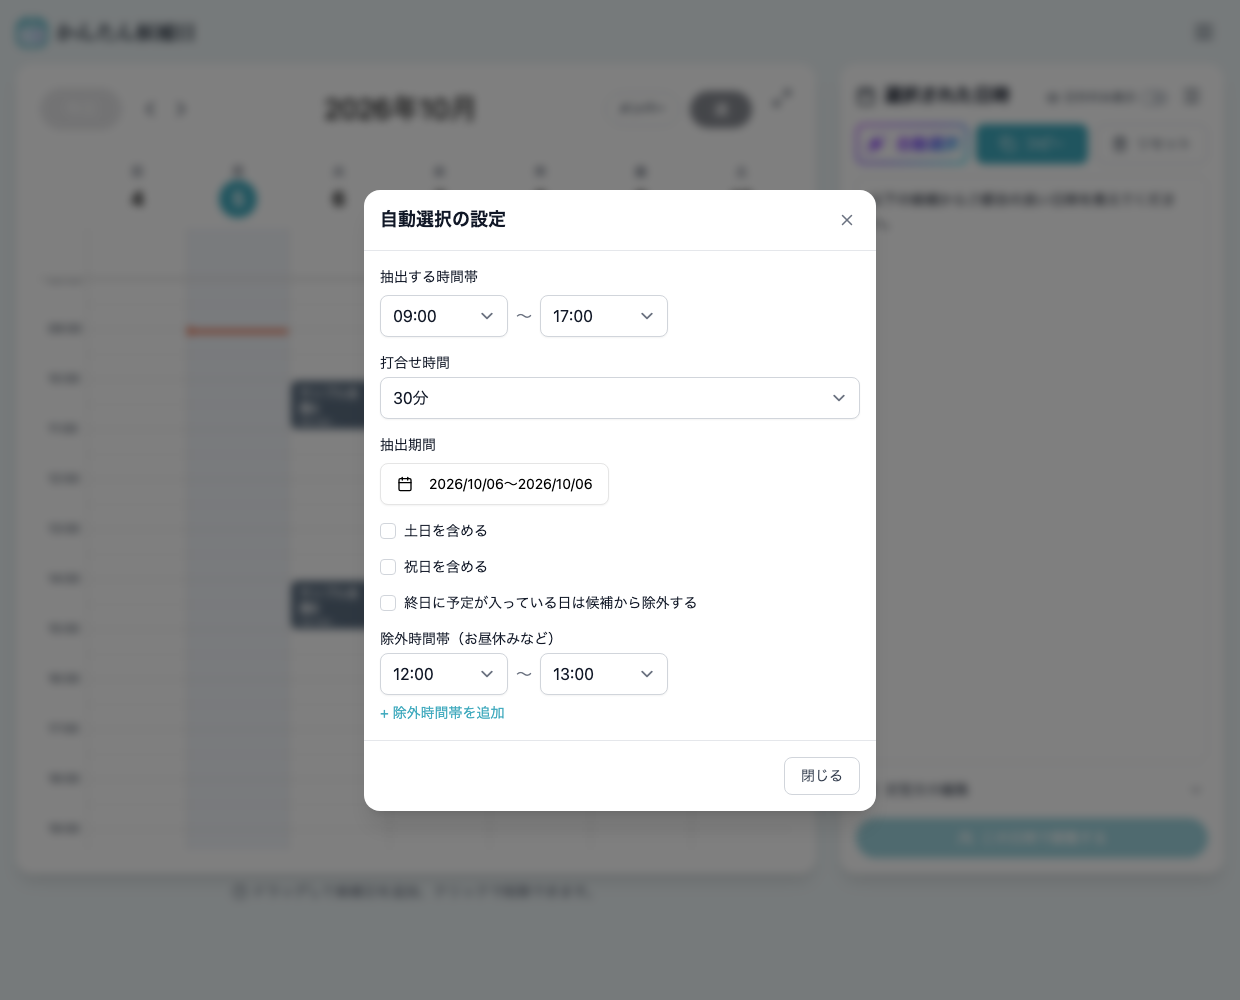This screenshot has height=1000, width=1240.
Task: Click the 閉じる button
Action: [x=822, y=776]
